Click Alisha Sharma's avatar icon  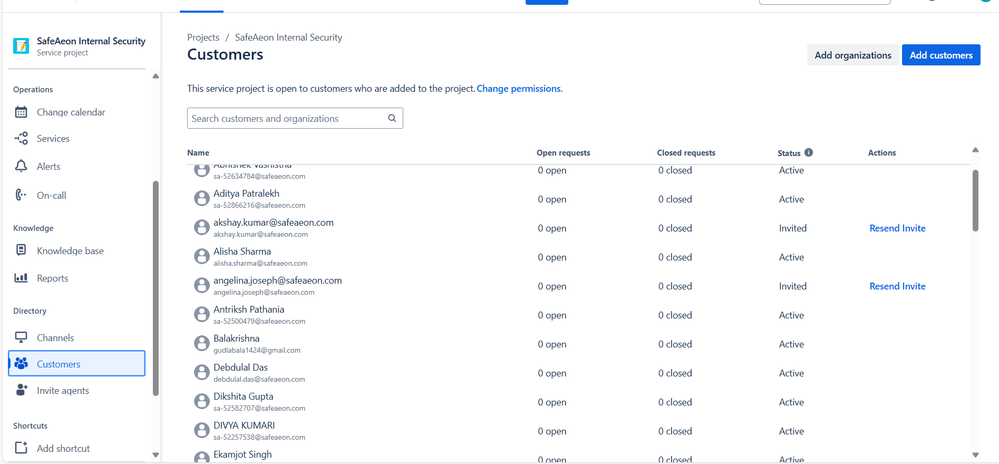tap(202, 256)
